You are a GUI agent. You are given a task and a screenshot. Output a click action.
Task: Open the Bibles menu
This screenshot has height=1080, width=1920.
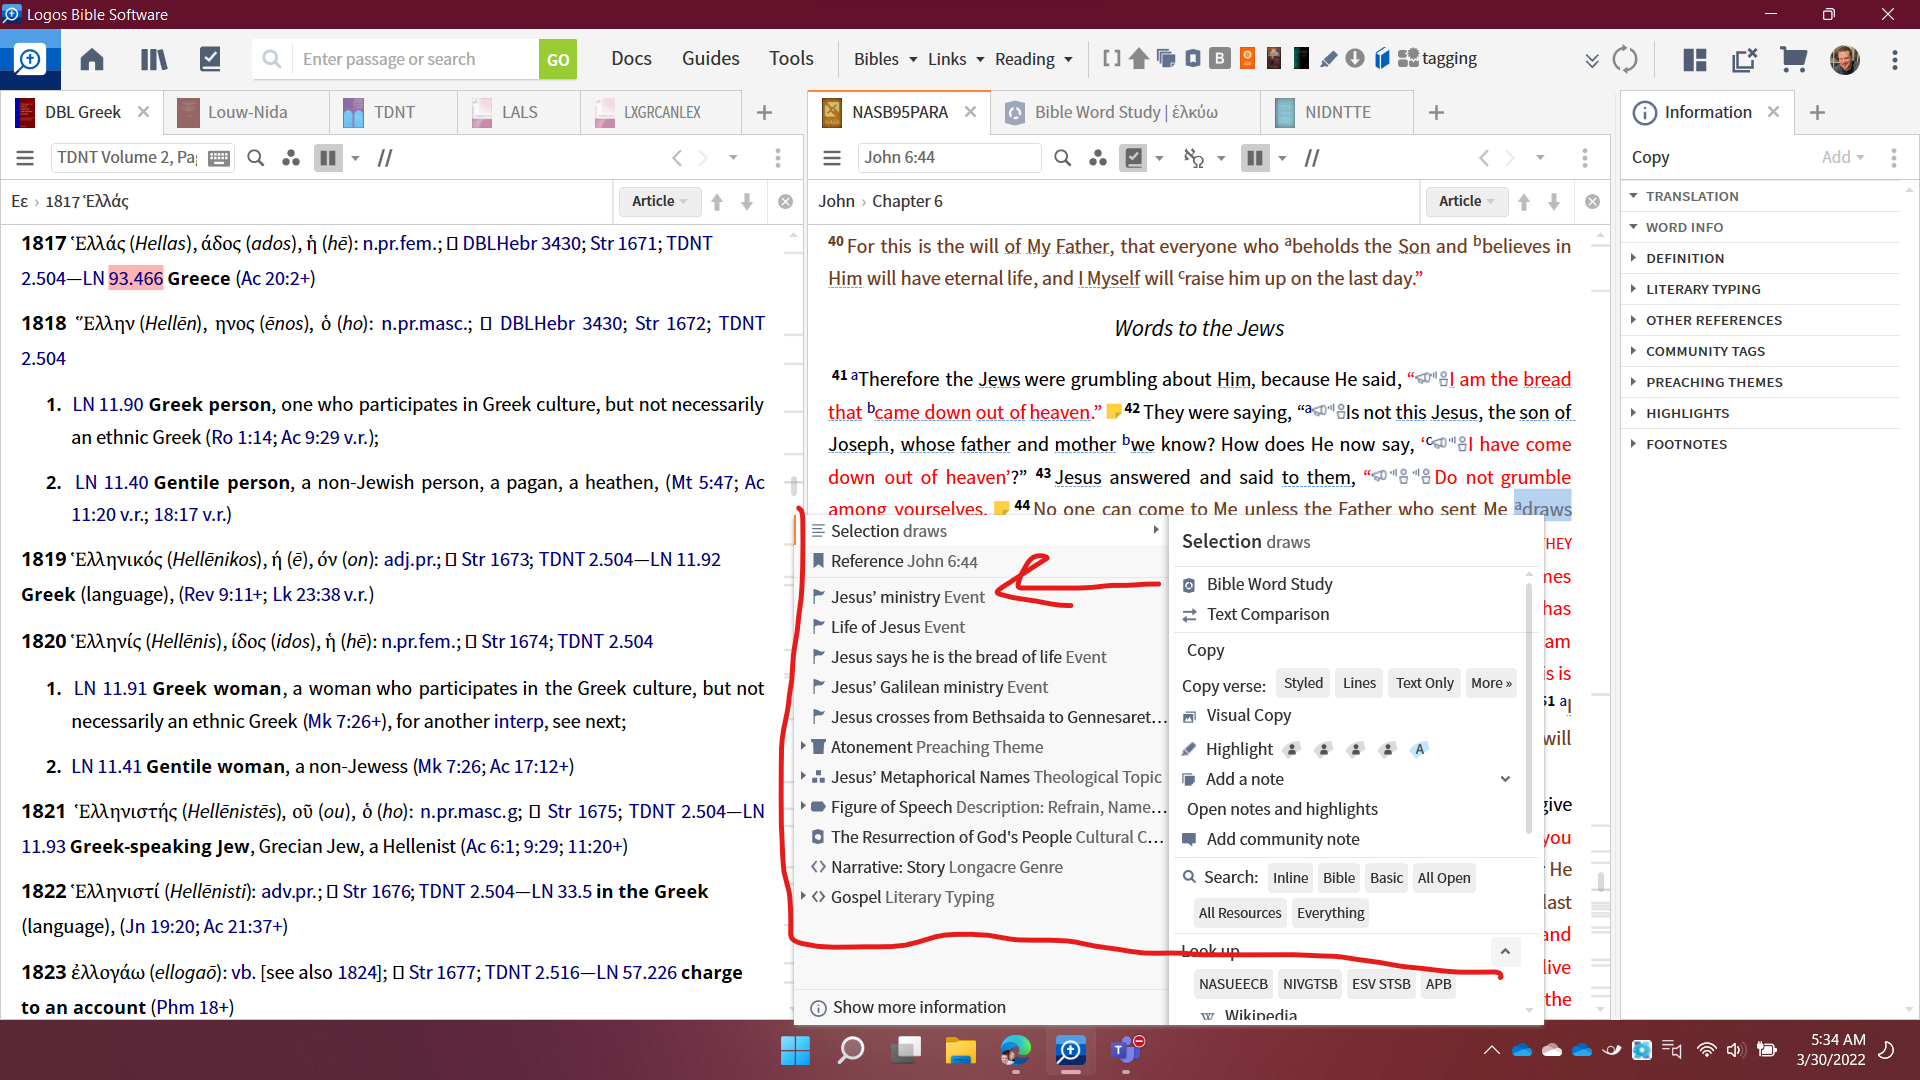click(x=885, y=59)
